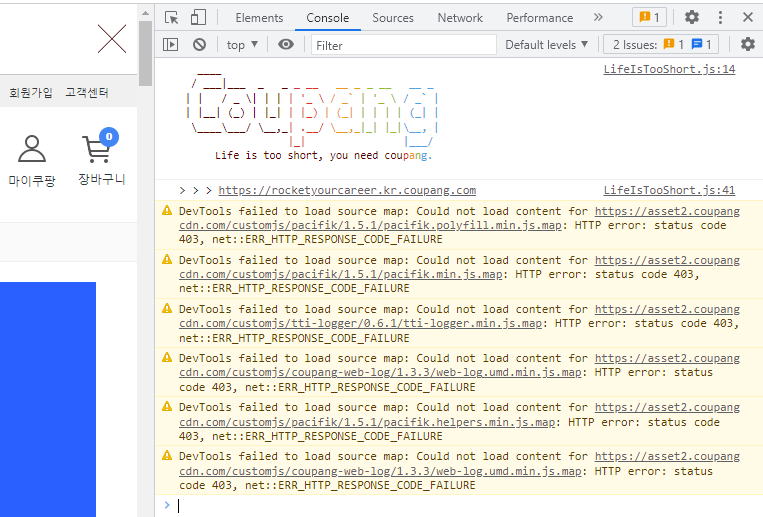Screen dimensions: 763x517
Task: Click the page scrollbar up arrow
Action: (x=145, y=13)
